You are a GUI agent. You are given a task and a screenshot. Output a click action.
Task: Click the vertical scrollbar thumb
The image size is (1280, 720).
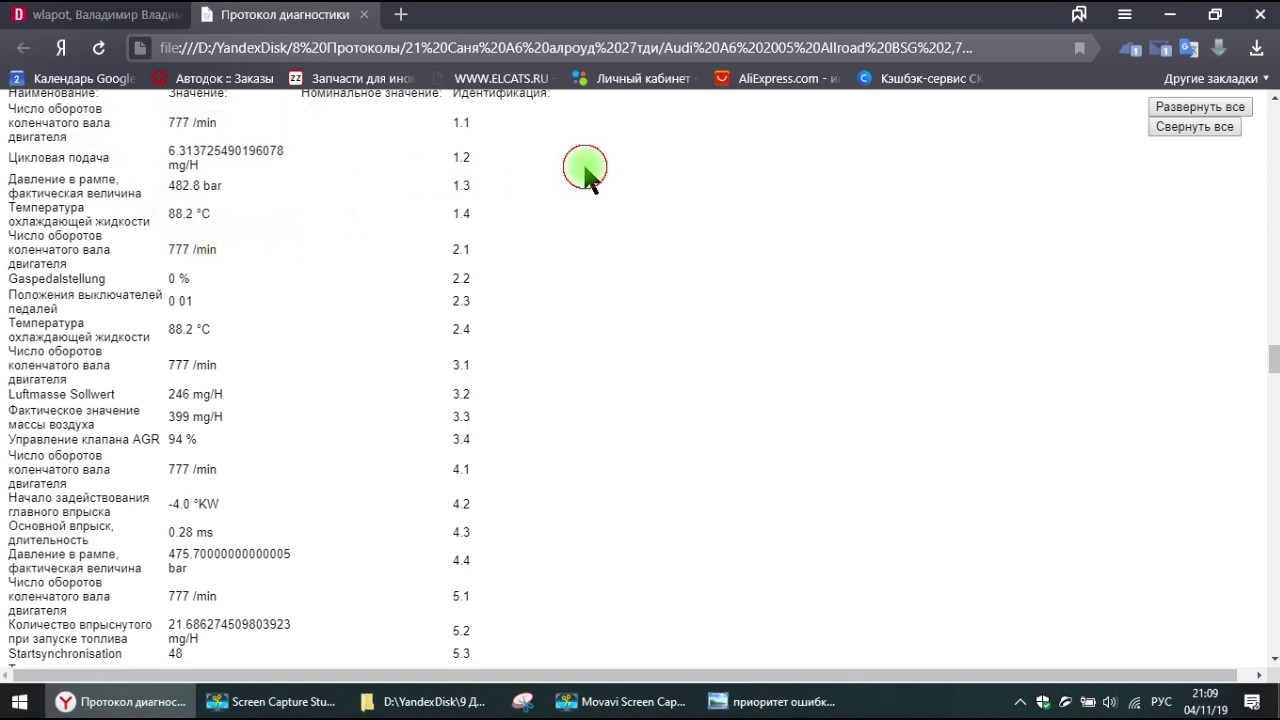[x=1274, y=359]
